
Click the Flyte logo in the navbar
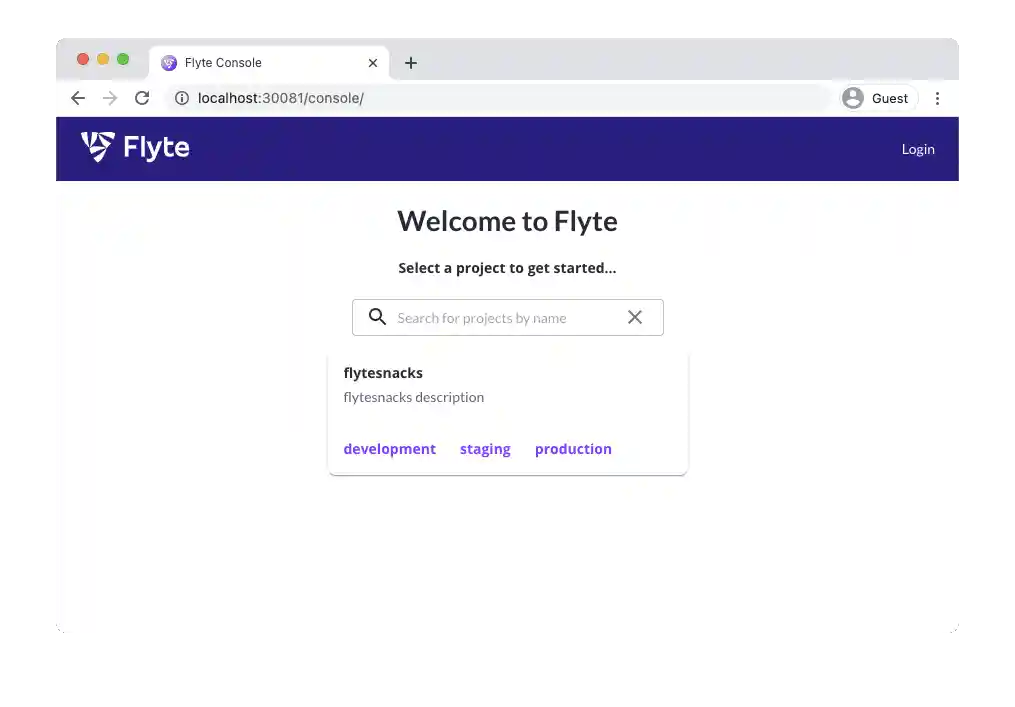(x=133, y=148)
